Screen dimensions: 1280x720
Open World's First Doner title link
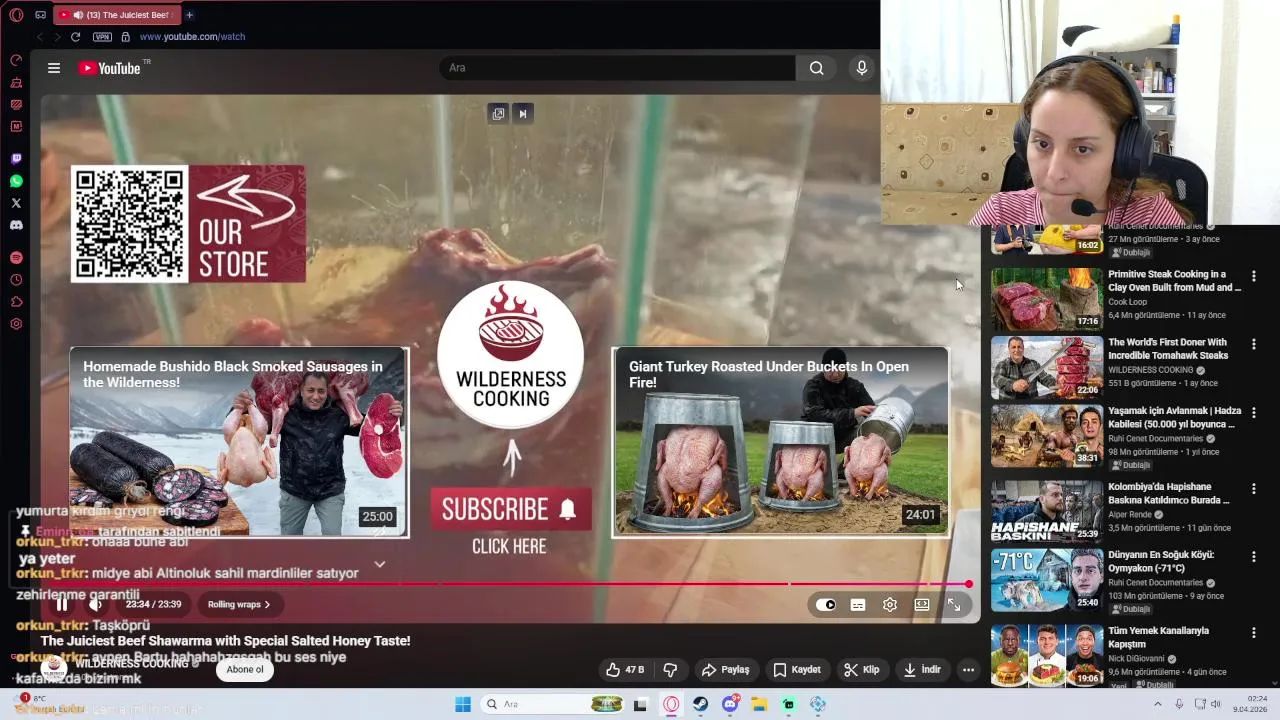coord(1168,349)
